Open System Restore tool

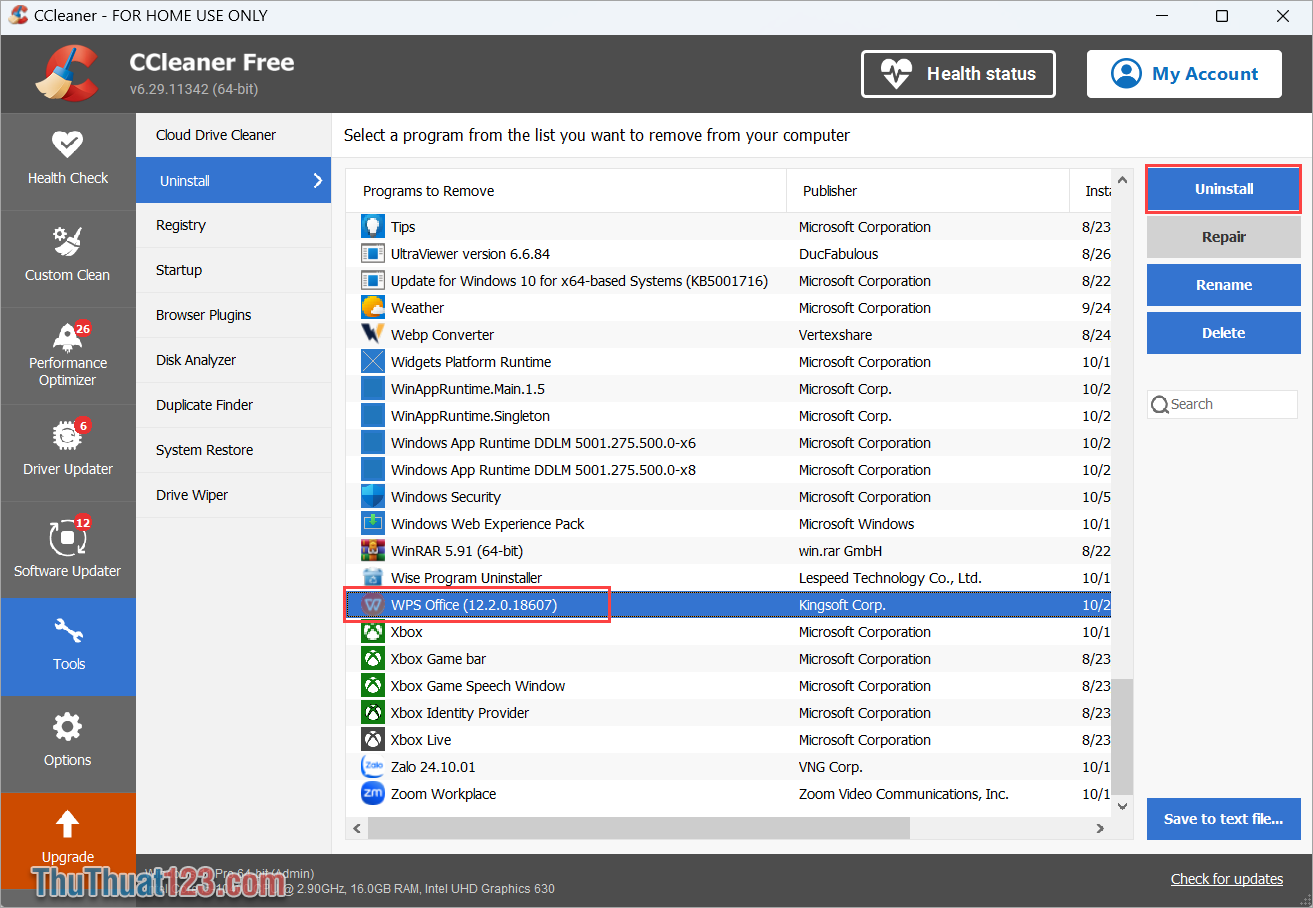pos(233,450)
